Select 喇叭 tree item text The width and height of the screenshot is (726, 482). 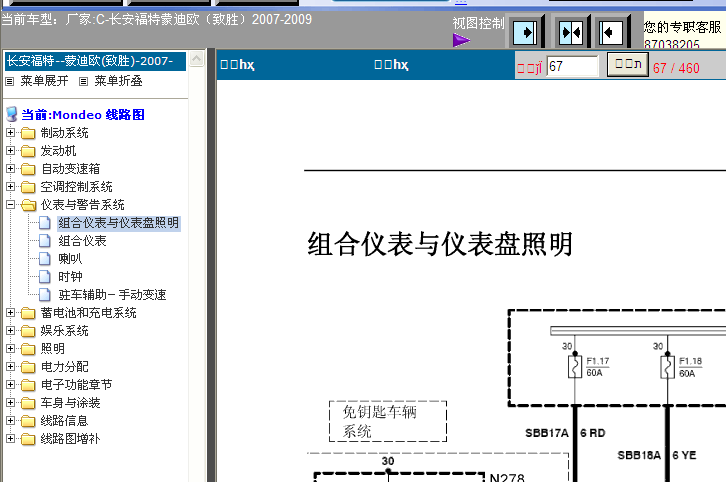point(70,259)
